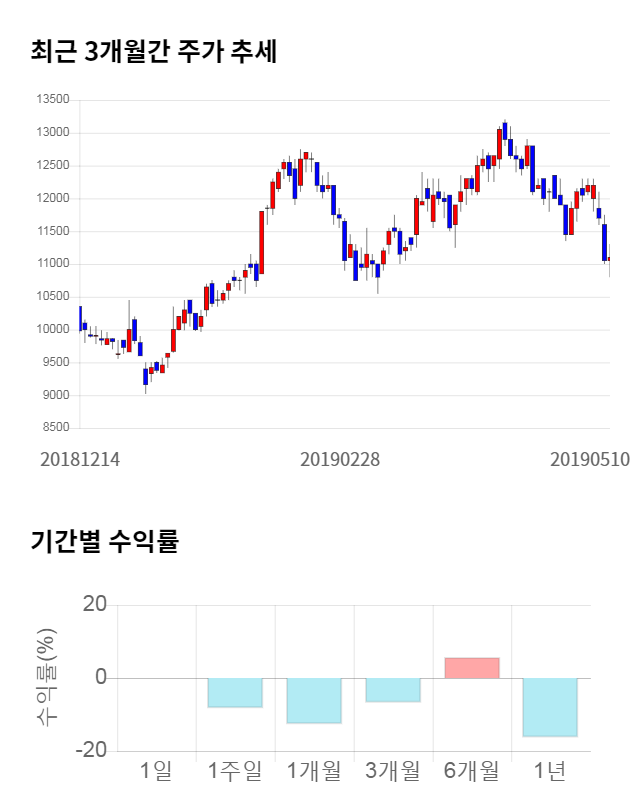Select the 1개월 period label
The image size is (640, 810).
(x=314, y=771)
